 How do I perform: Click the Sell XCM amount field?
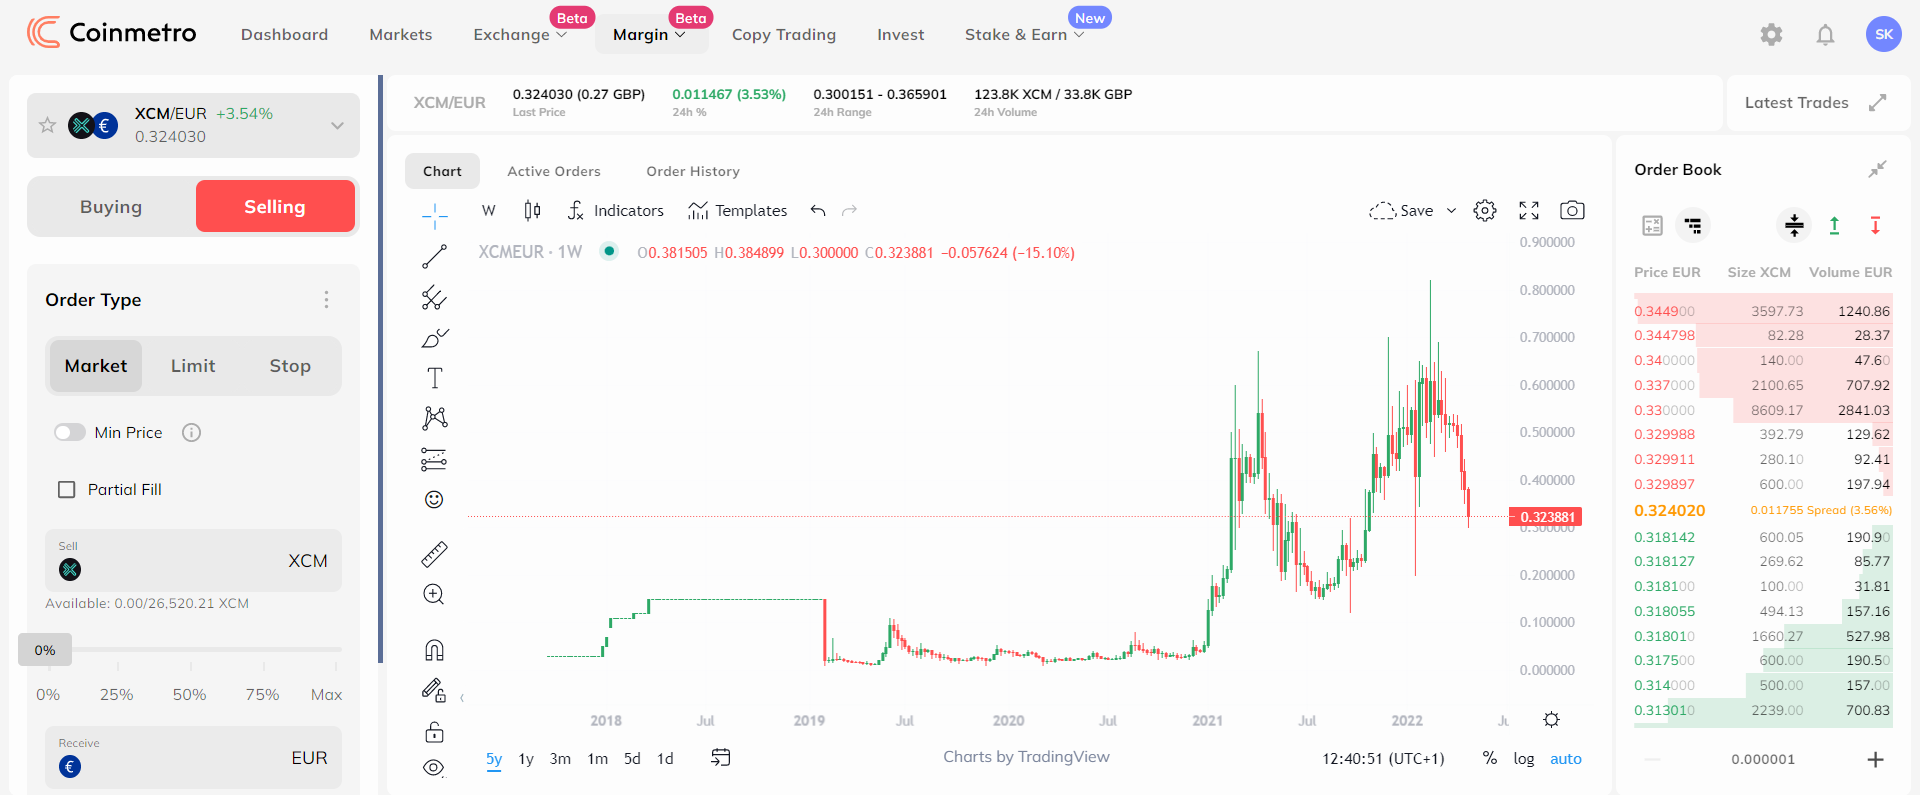pyautogui.click(x=193, y=560)
